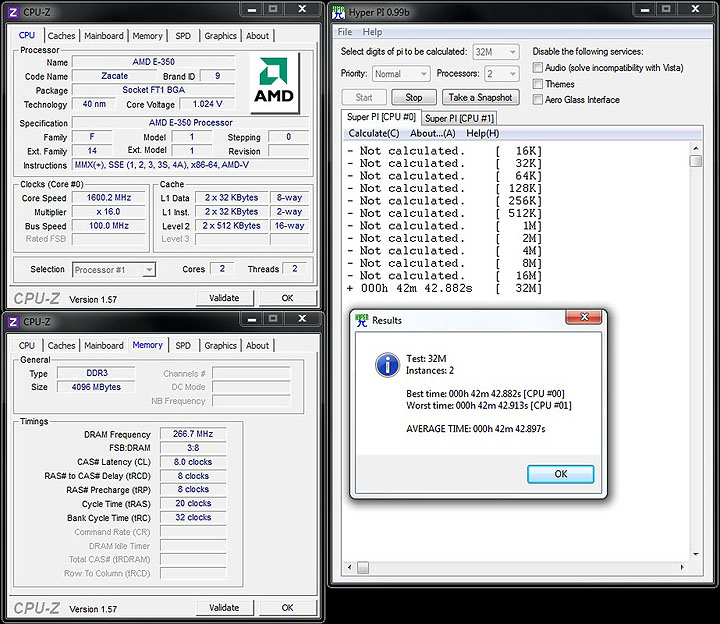Click the CPU-Z app icon in Memory window title bar
This screenshot has height=624, width=720.
pos(13,322)
